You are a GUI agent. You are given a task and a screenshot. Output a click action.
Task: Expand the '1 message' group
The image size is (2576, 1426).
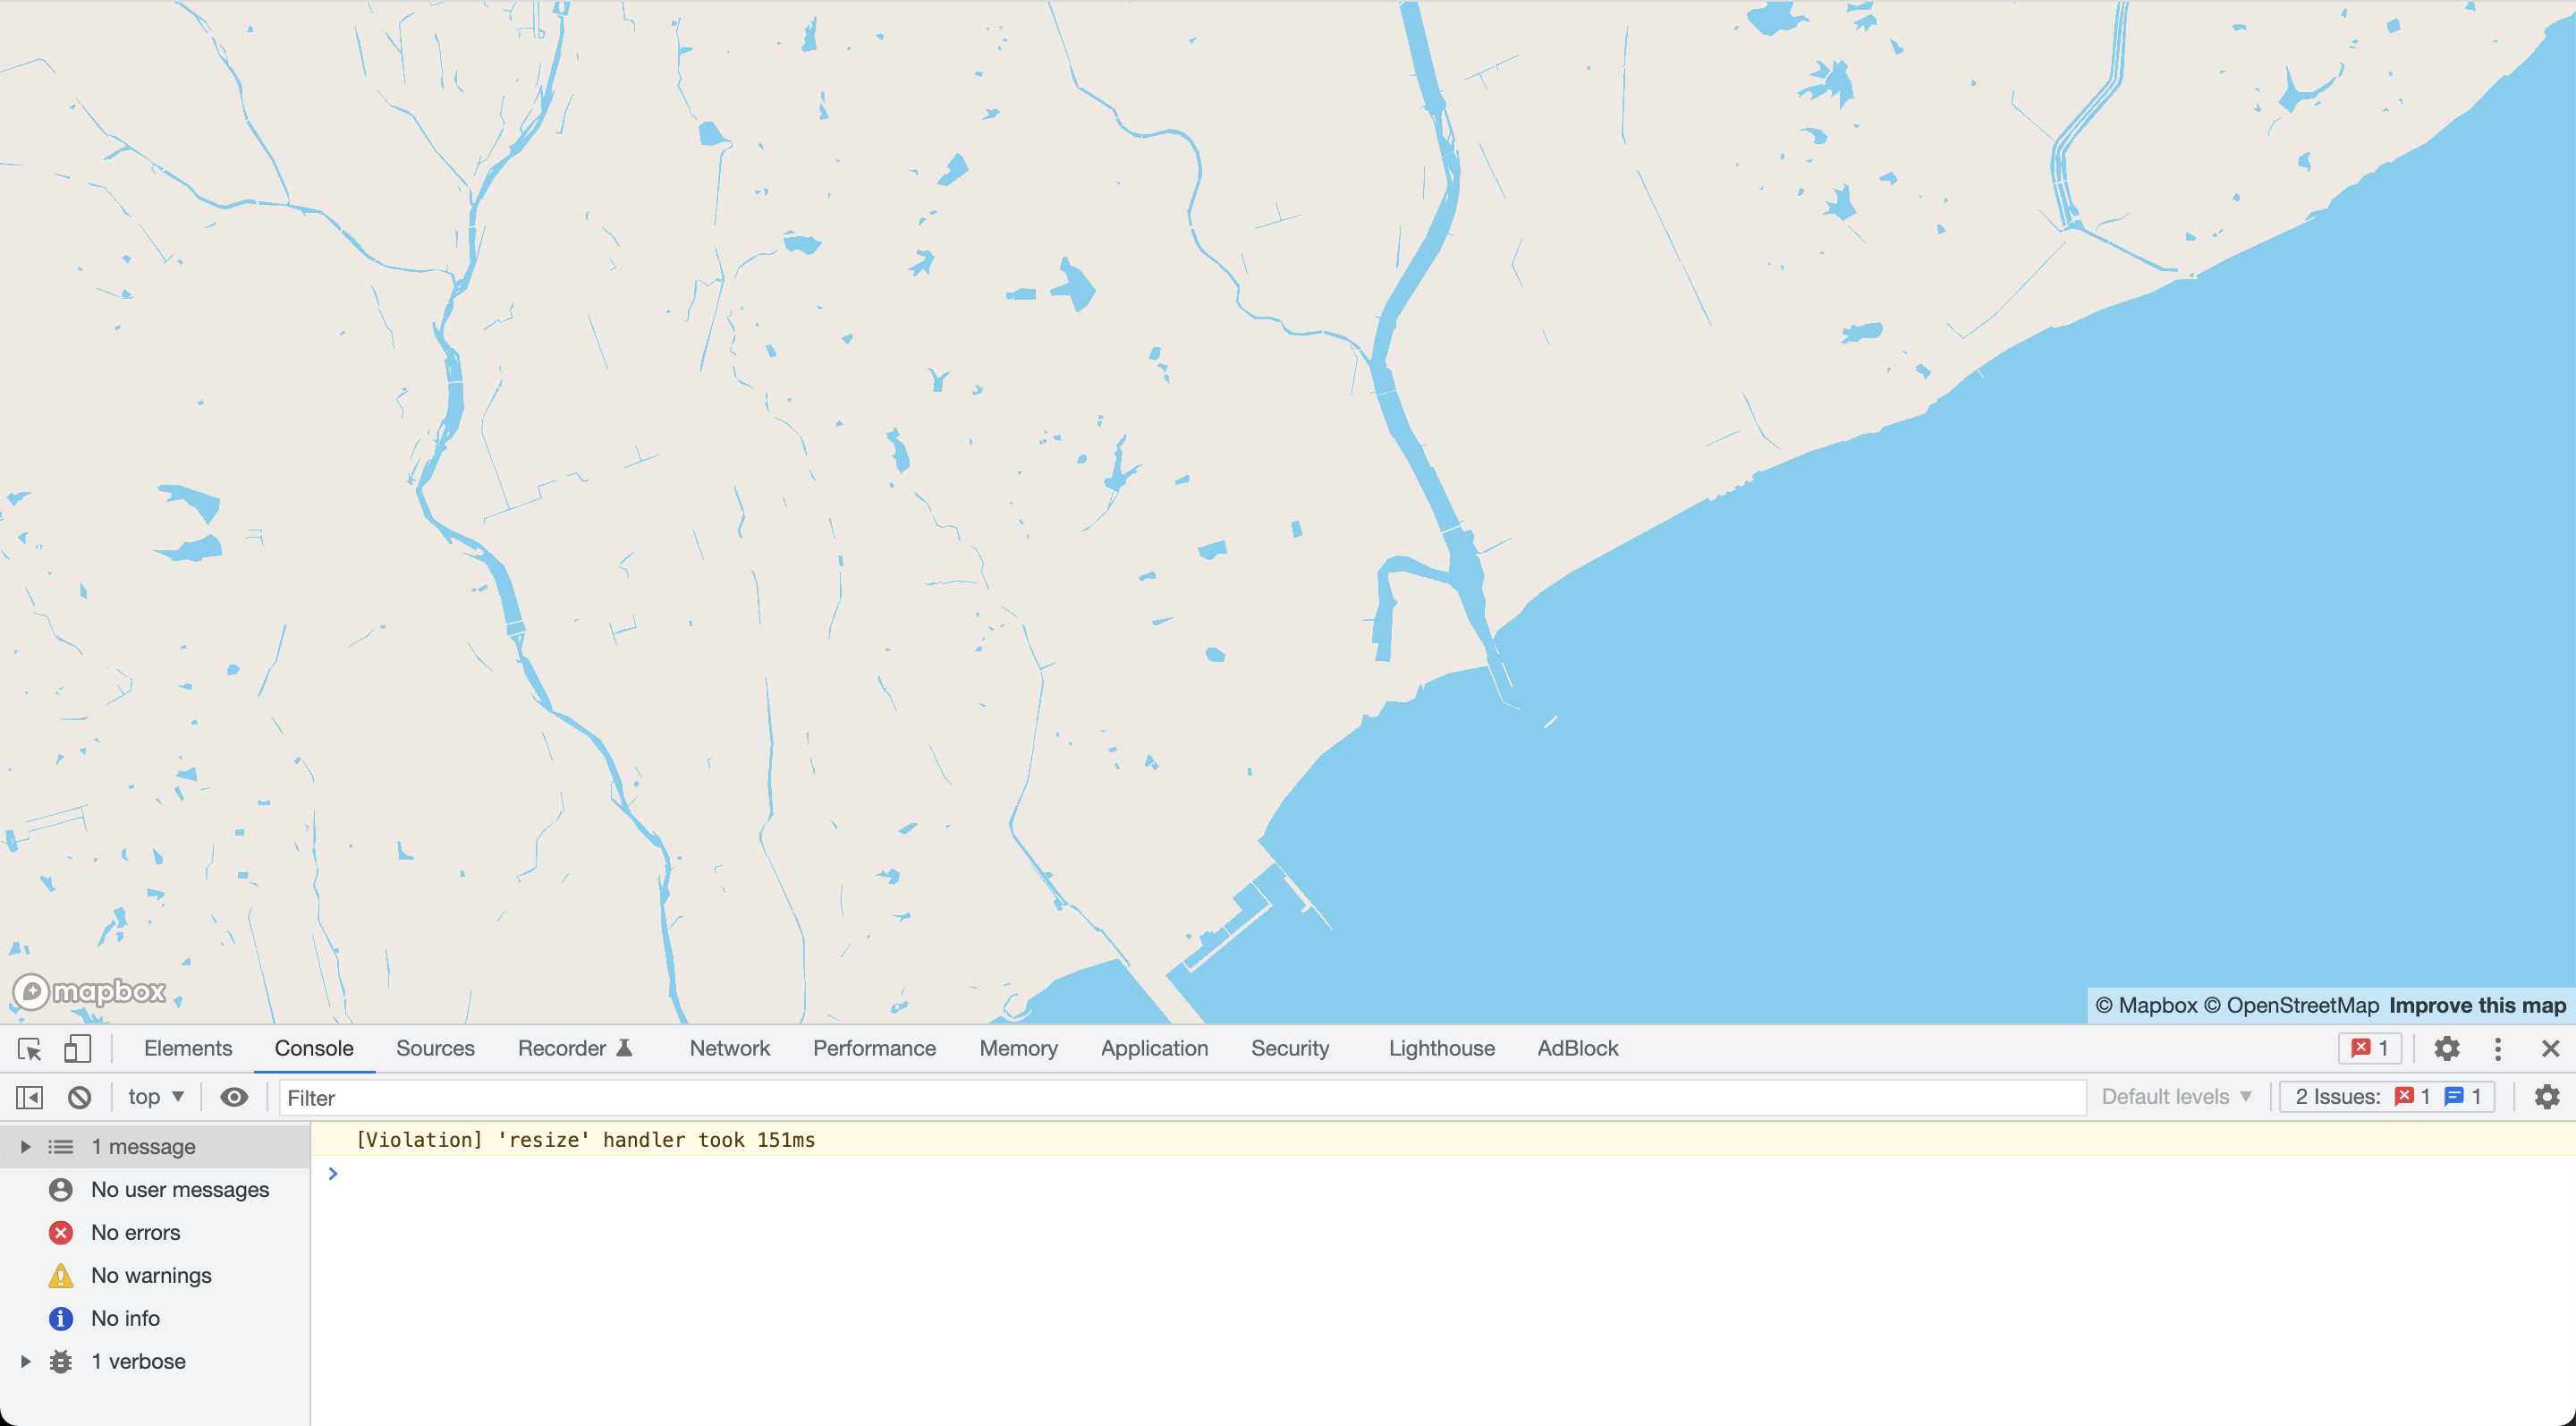(x=26, y=1146)
